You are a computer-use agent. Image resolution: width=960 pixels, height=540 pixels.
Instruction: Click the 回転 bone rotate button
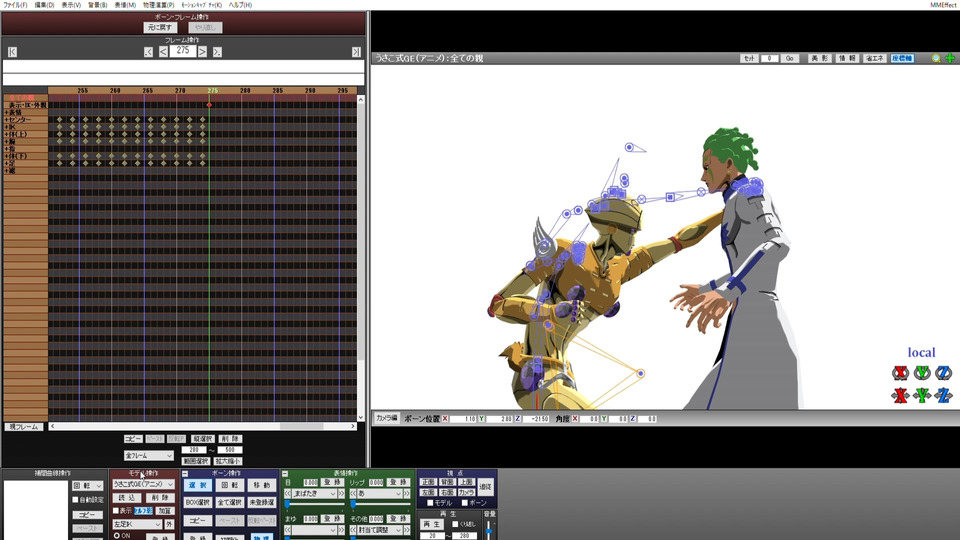click(x=230, y=486)
